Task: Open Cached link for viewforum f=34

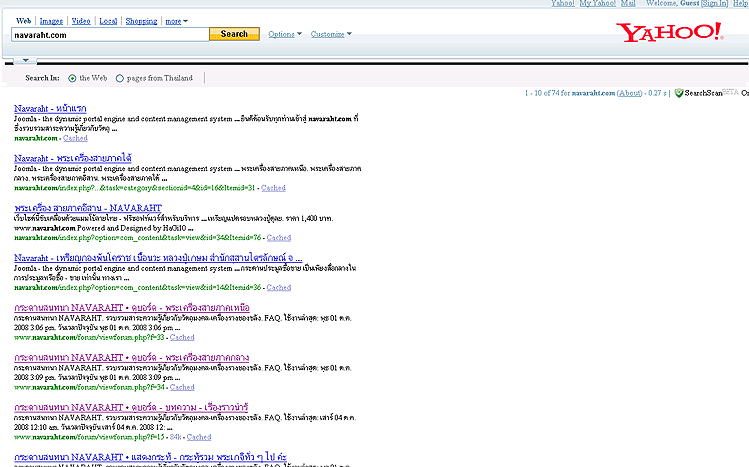Action: 182,387
